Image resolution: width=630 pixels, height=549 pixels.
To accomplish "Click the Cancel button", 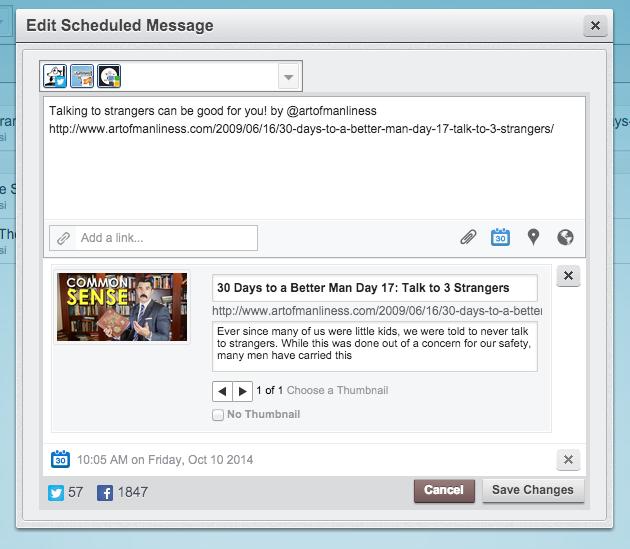I will click(444, 490).
